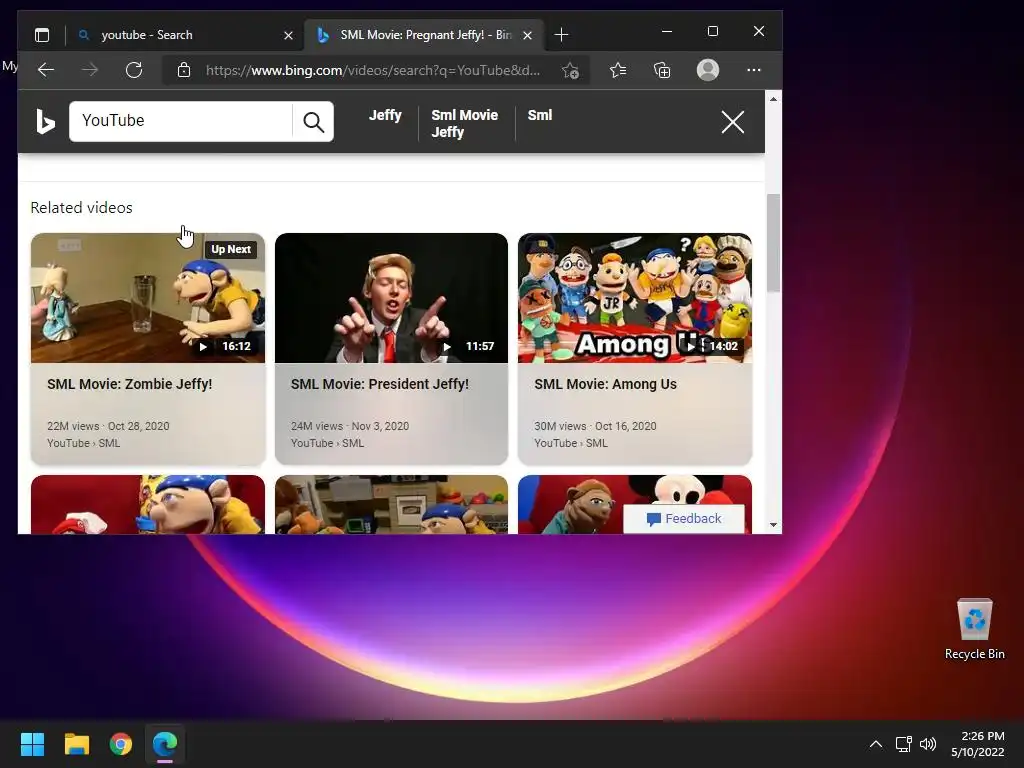Open the bottom-left red Jeffy video thumbnail
Image resolution: width=1024 pixels, height=768 pixels.
[x=148, y=504]
